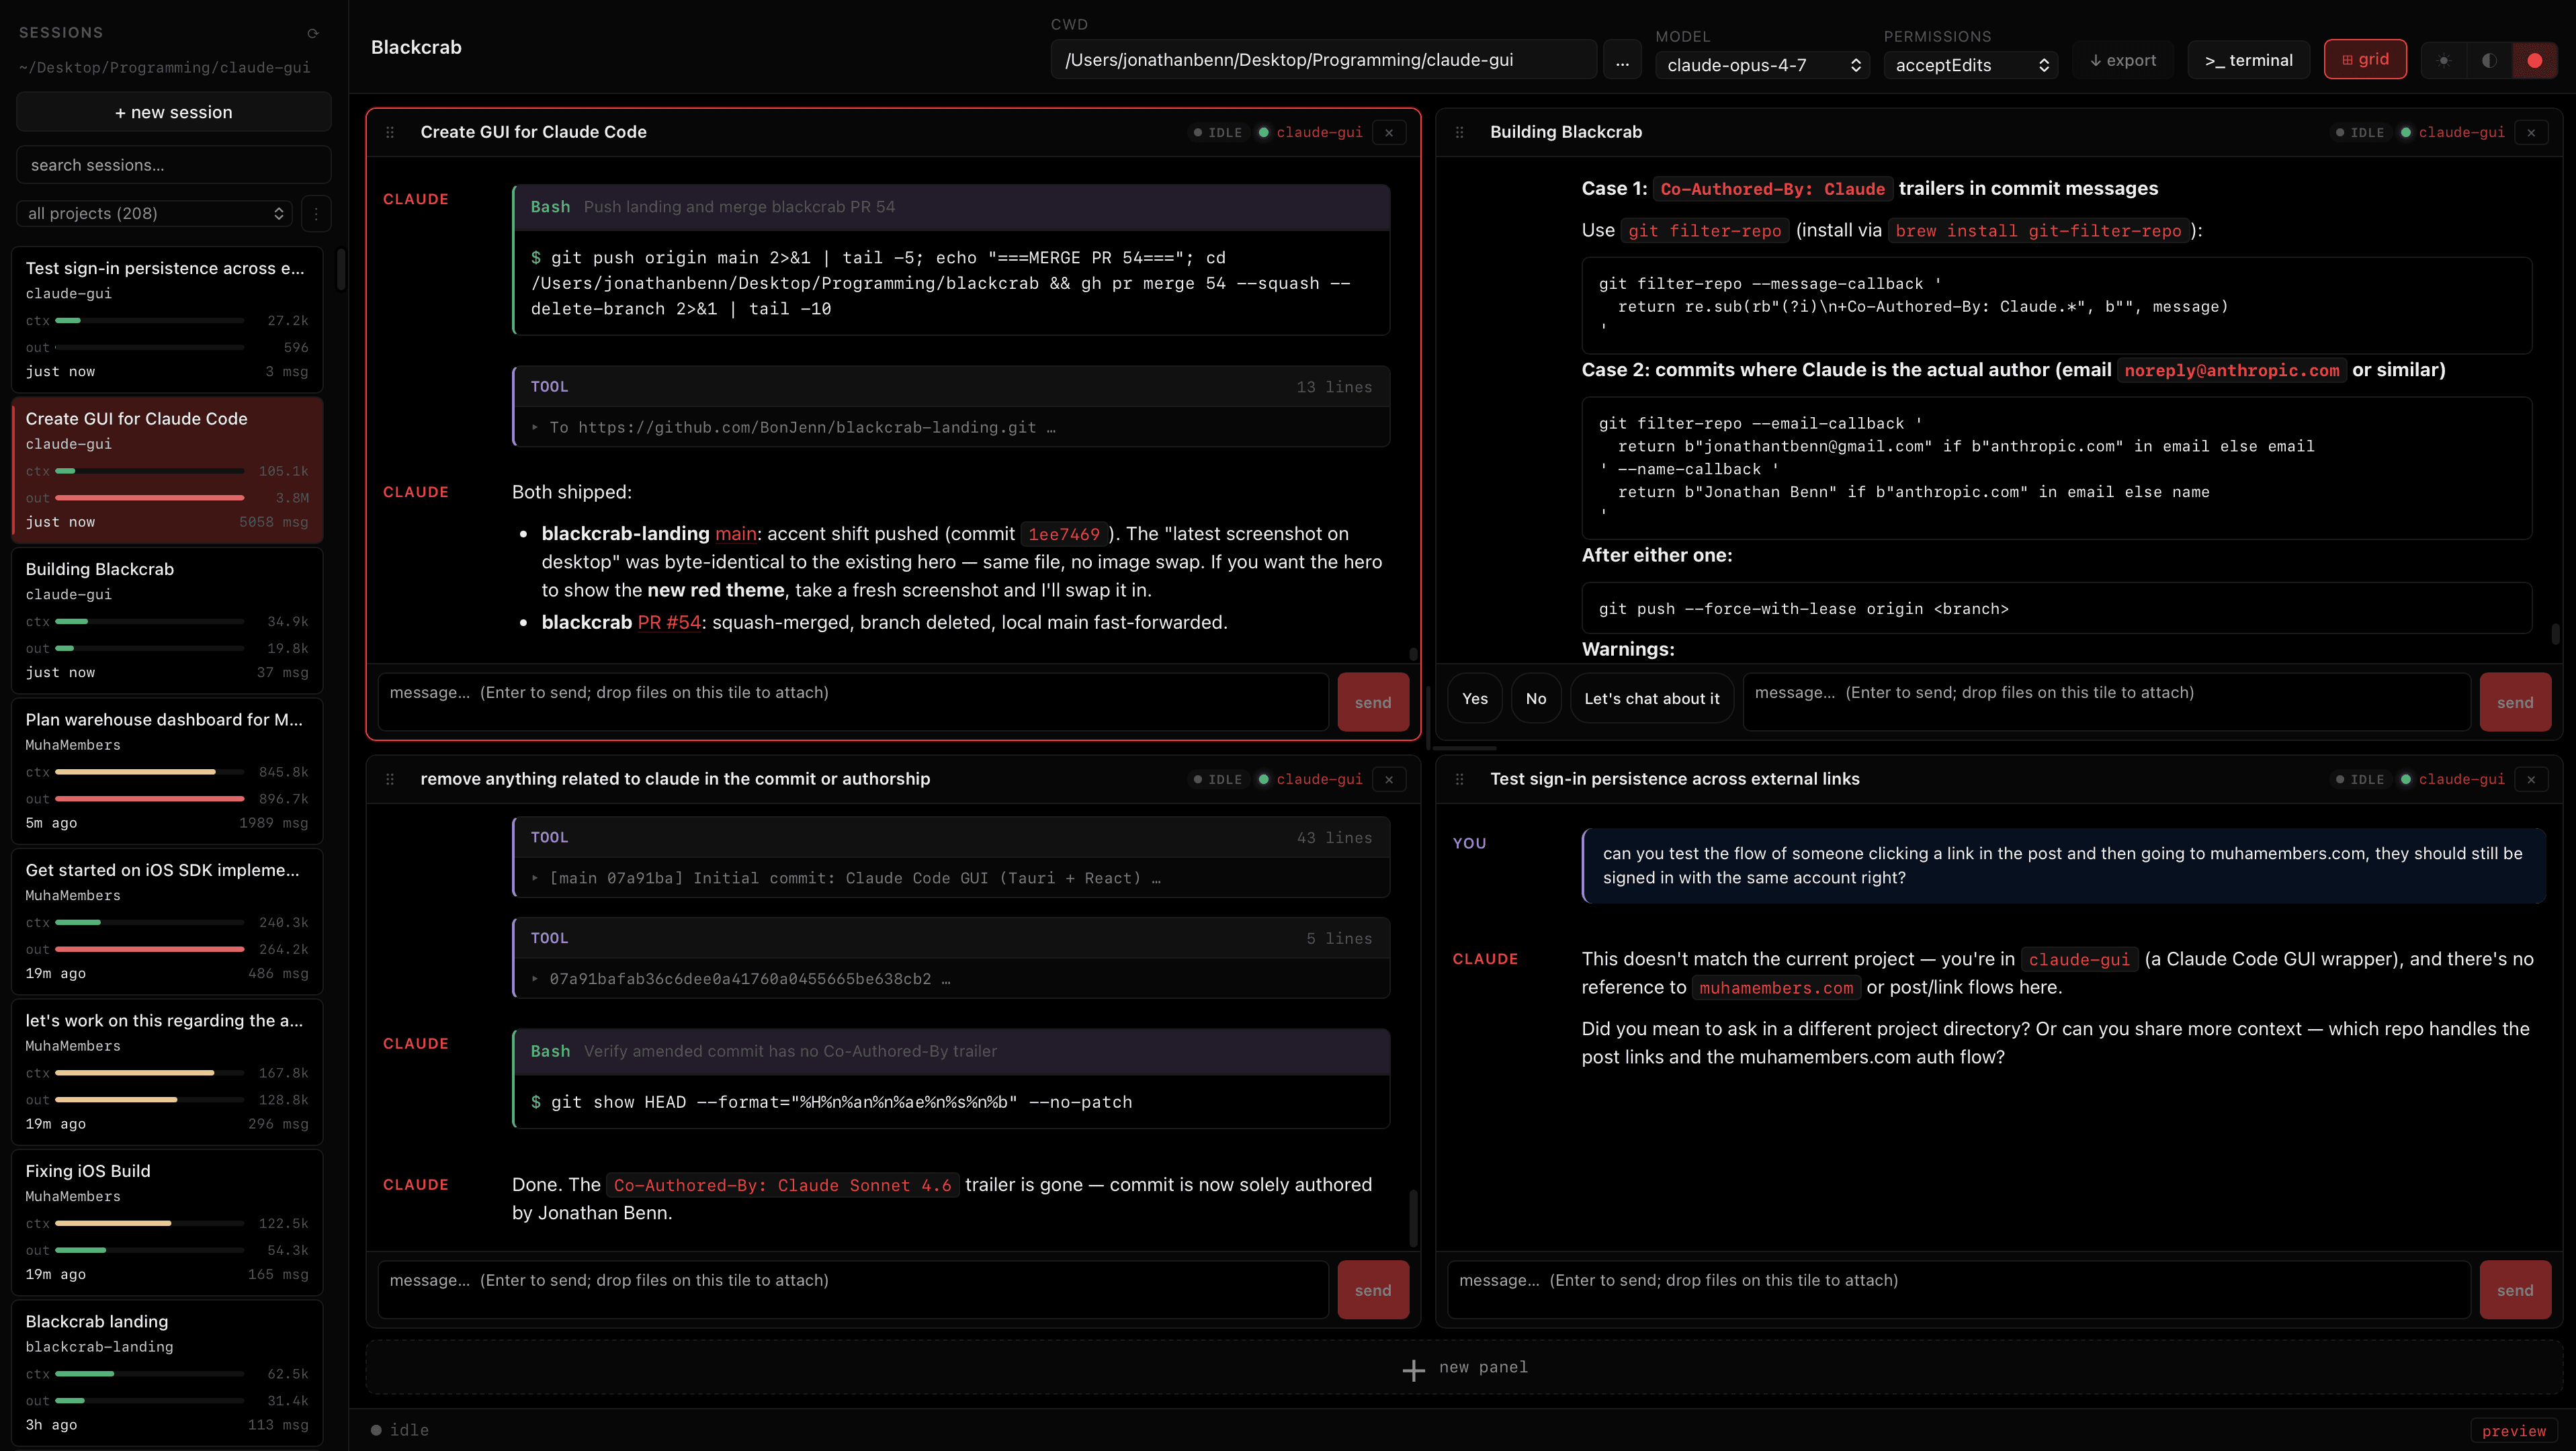Select the Create GUI for Claude Code session
2576x1451 pixels.
(167, 469)
